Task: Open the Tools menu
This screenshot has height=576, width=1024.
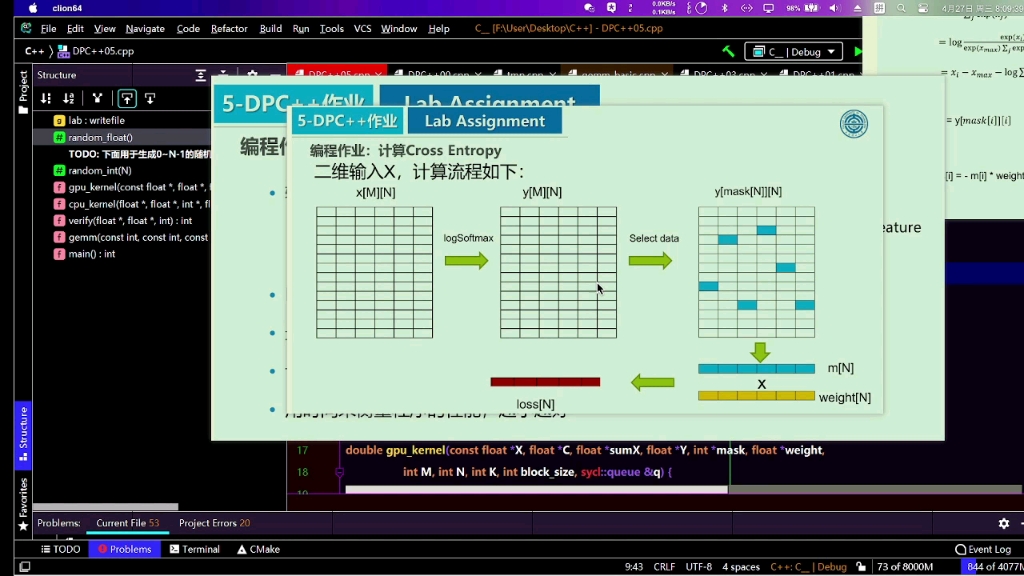Action: pyautogui.click(x=332, y=29)
